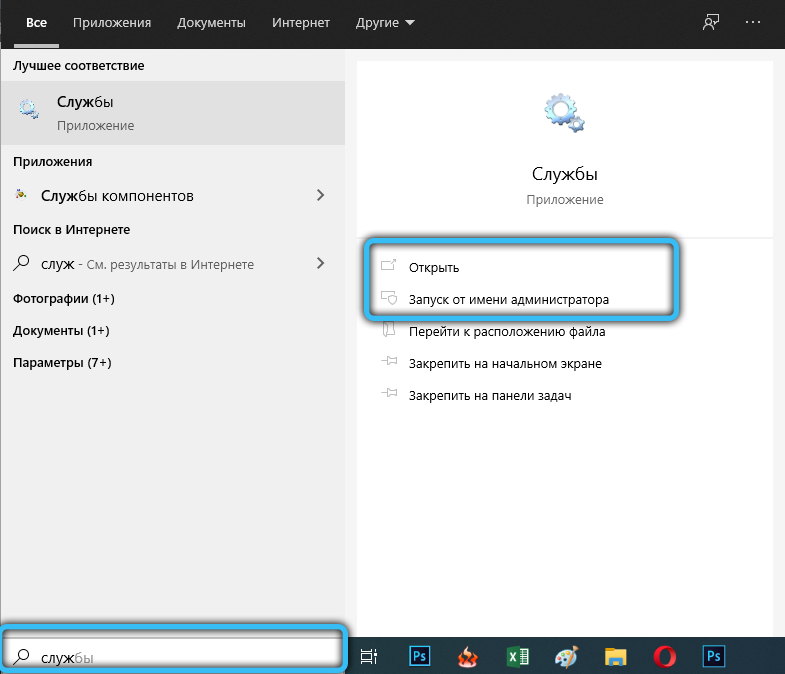Launch Opera browser from the taskbar

pyautogui.click(x=665, y=656)
